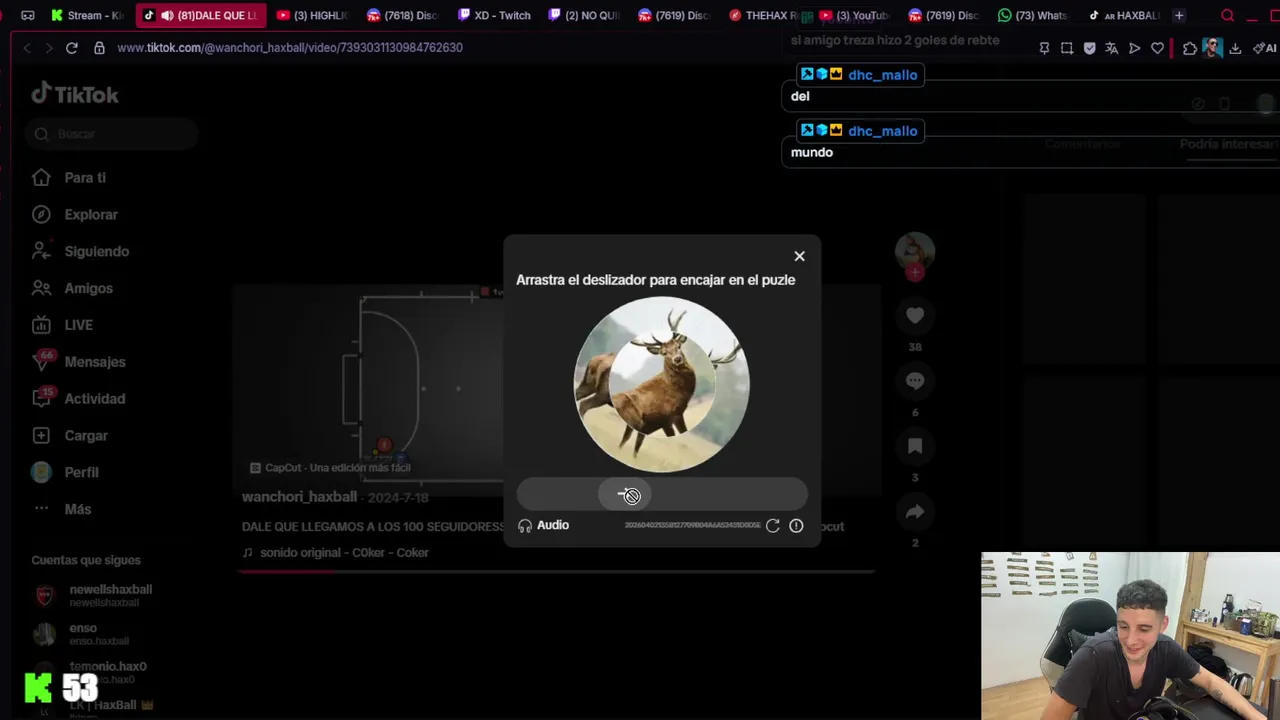Screen dimensions: 1280x720
Task: Open a new browser tab
Action: click(1179, 15)
